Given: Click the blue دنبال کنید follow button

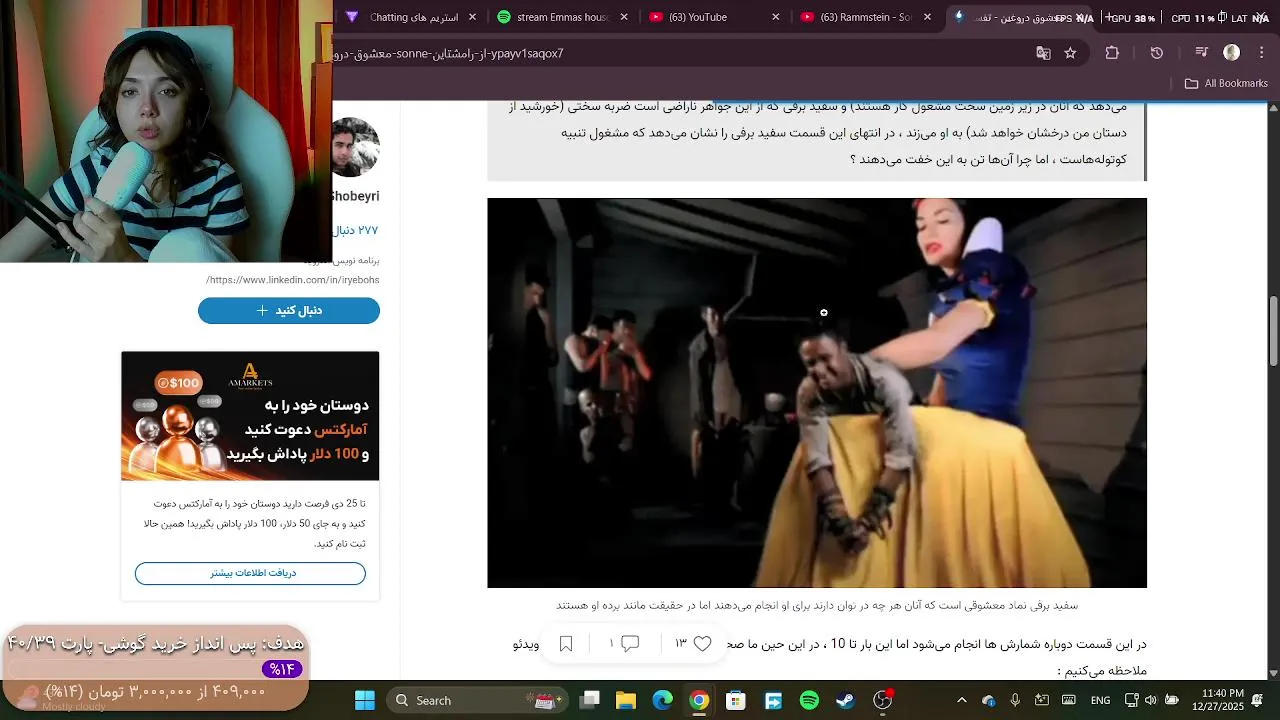Looking at the screenshot, I should (289, 311).
